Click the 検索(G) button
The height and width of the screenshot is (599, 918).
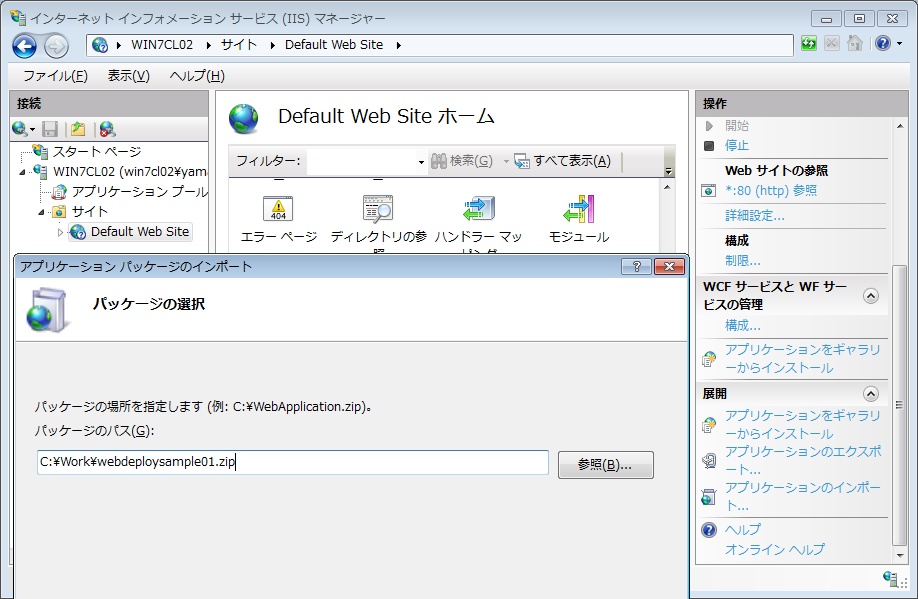[463, 160]
